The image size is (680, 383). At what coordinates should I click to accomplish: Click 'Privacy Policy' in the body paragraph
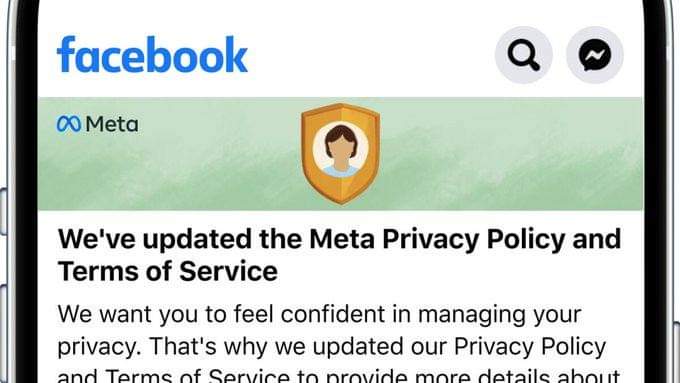pos(530,347)
